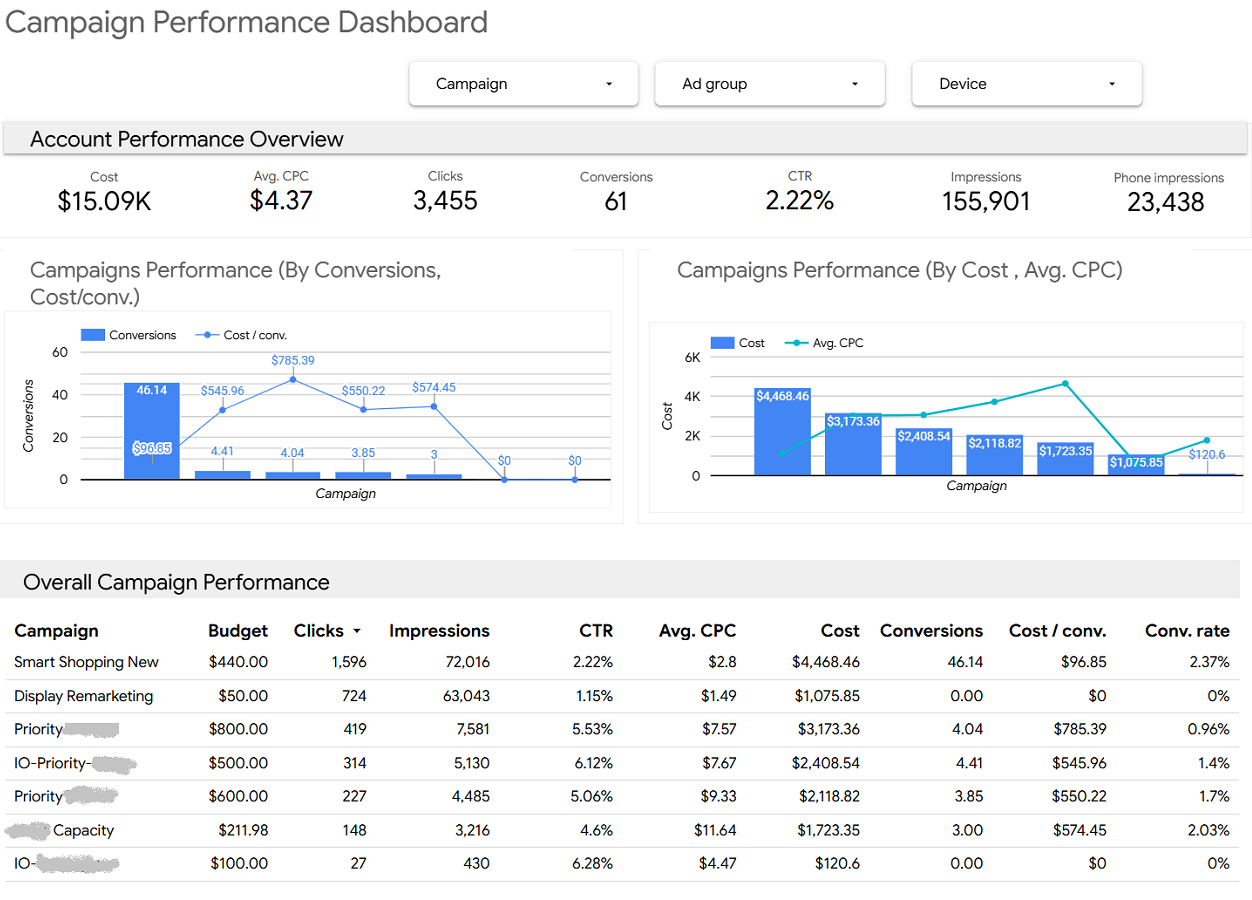Open the Device filter dropdown
This screenshot has height=900, width=1252.
pyautogui.click(x=1026, y=84)
